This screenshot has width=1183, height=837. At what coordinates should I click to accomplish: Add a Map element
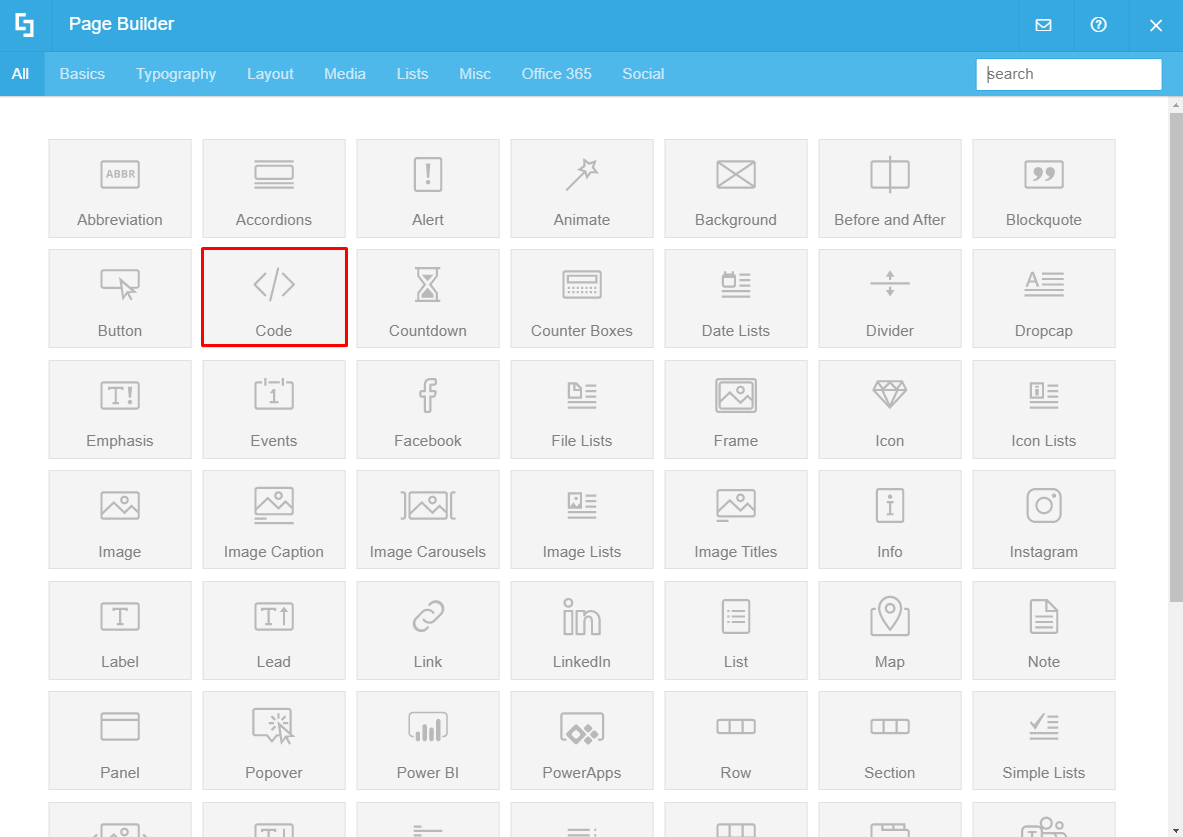890,630
